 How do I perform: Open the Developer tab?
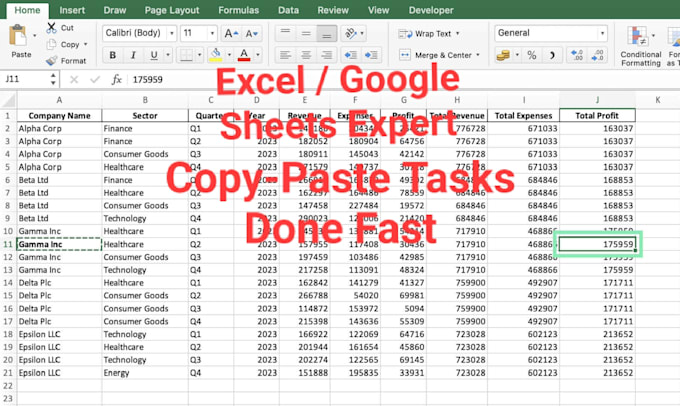coord(431,10)
